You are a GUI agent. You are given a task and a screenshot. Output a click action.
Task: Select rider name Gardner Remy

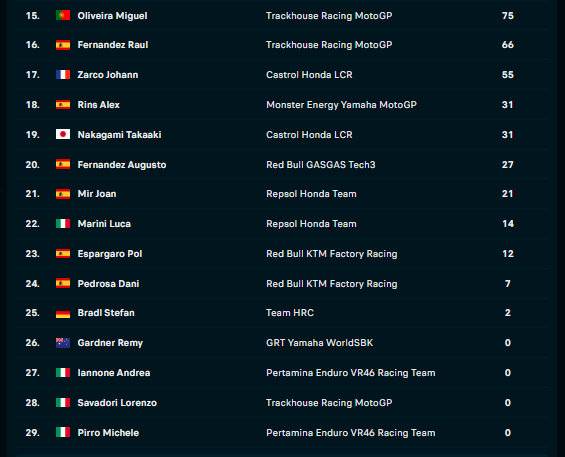[110, 343]
